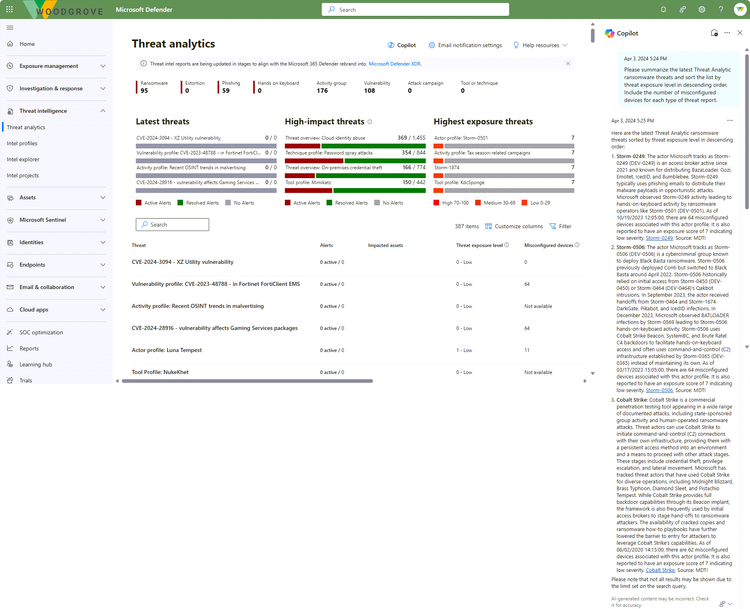This screenshot has height=609, width=750.
Task: Click the top Search box in header
Action: (415, 10)
